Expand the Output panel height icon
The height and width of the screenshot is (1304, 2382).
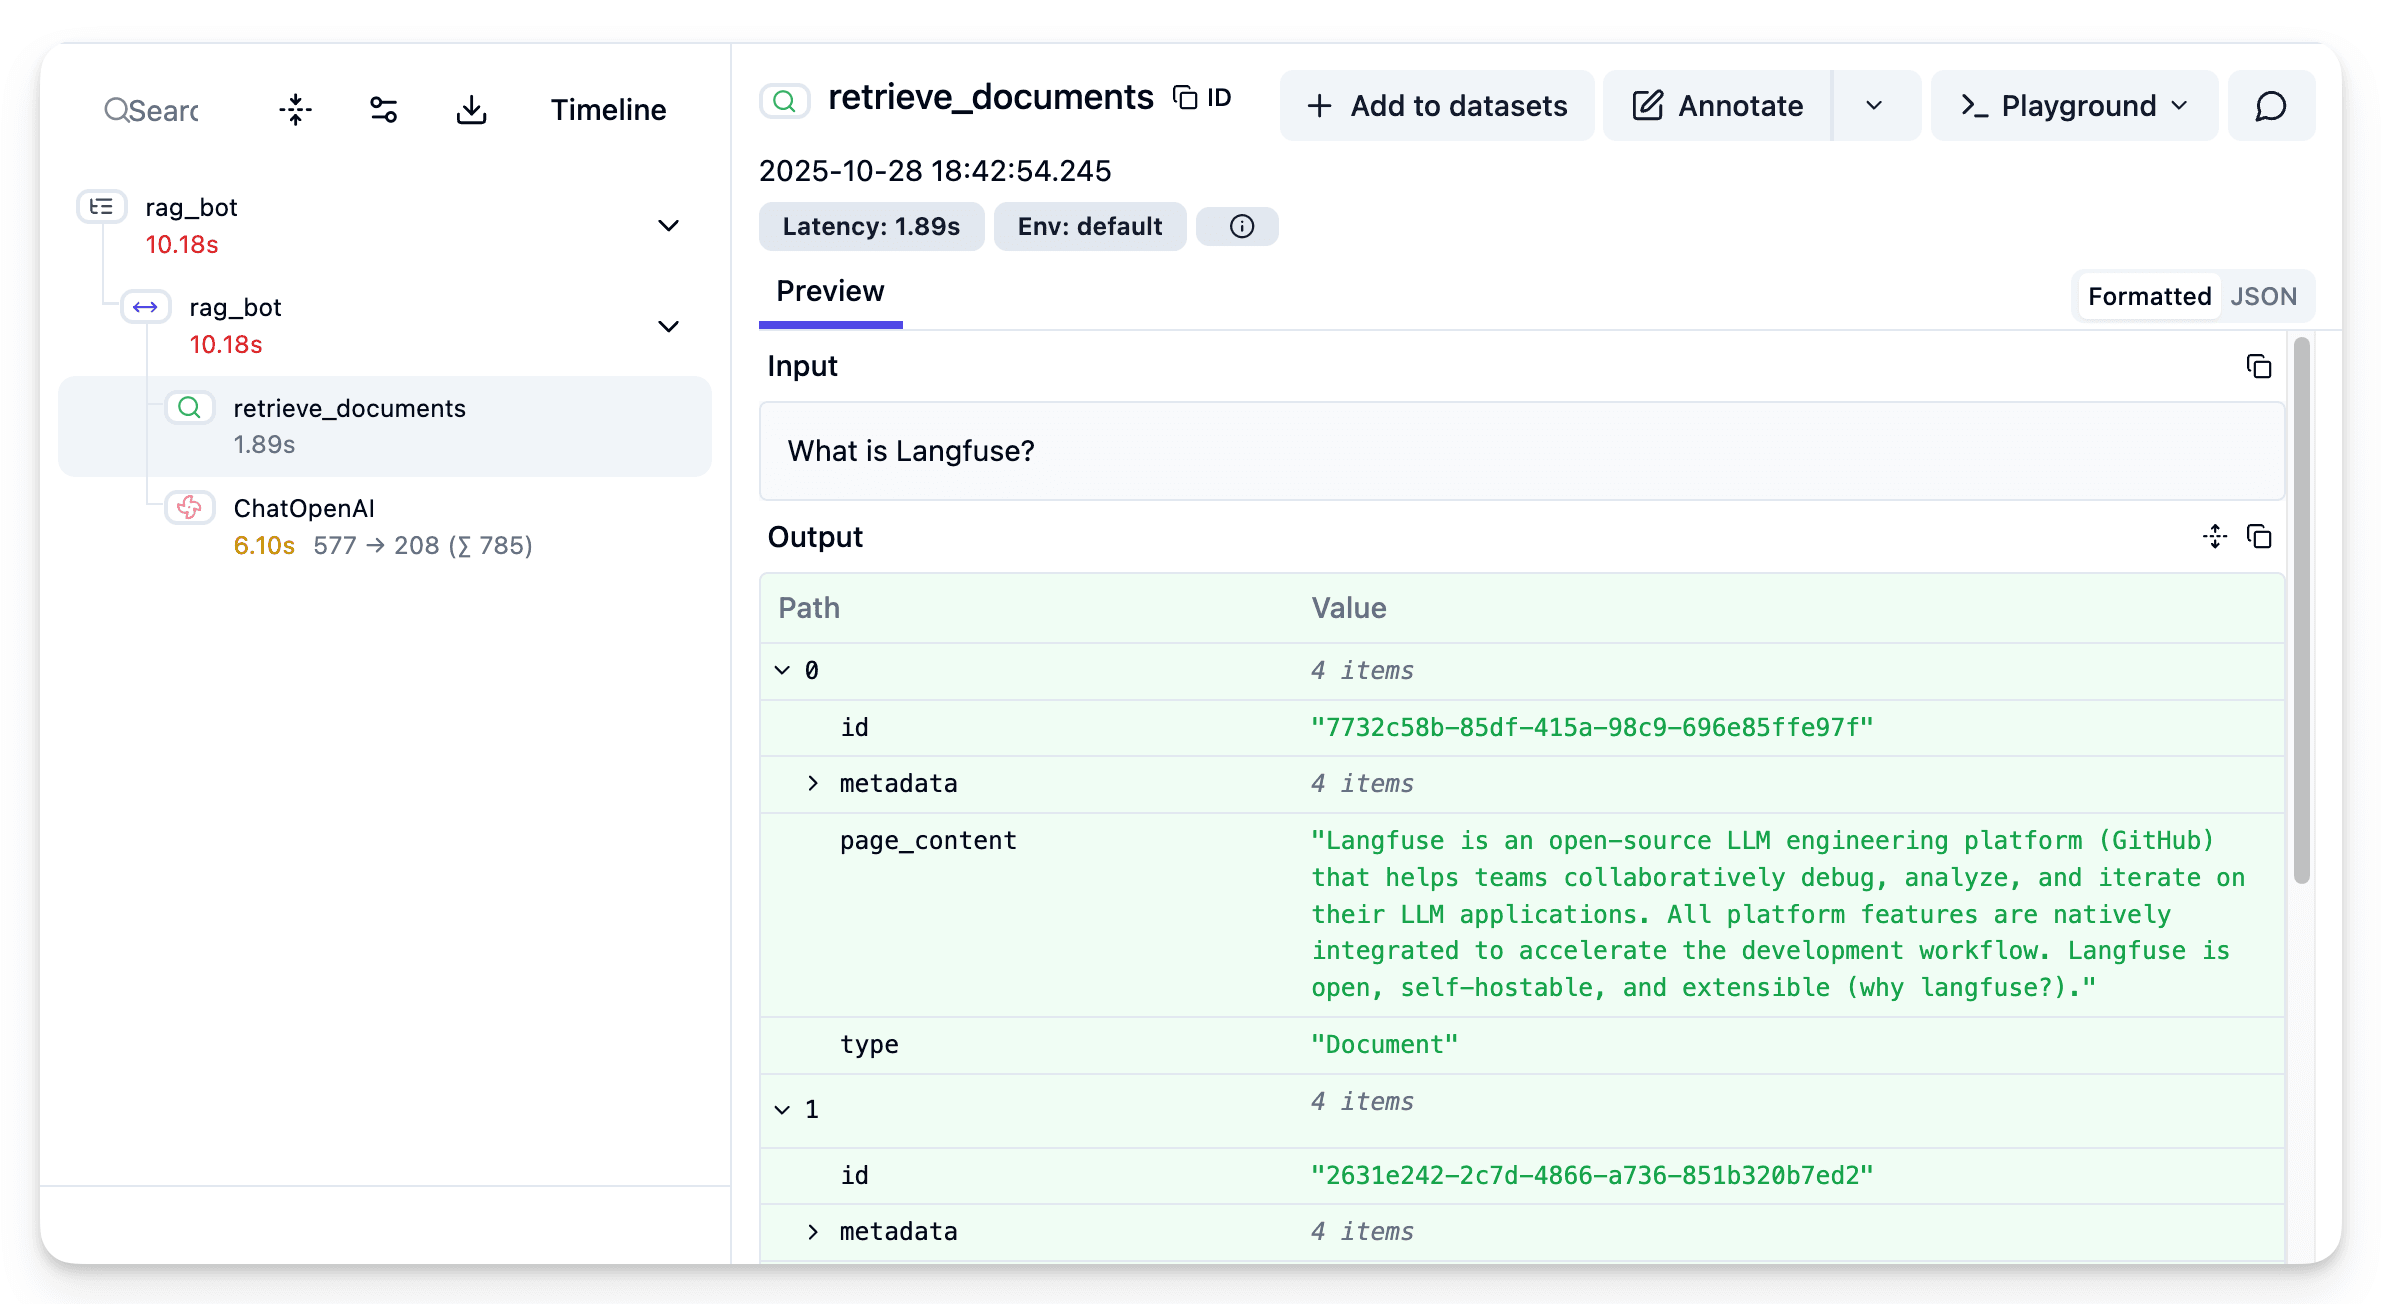(2215, 537)
